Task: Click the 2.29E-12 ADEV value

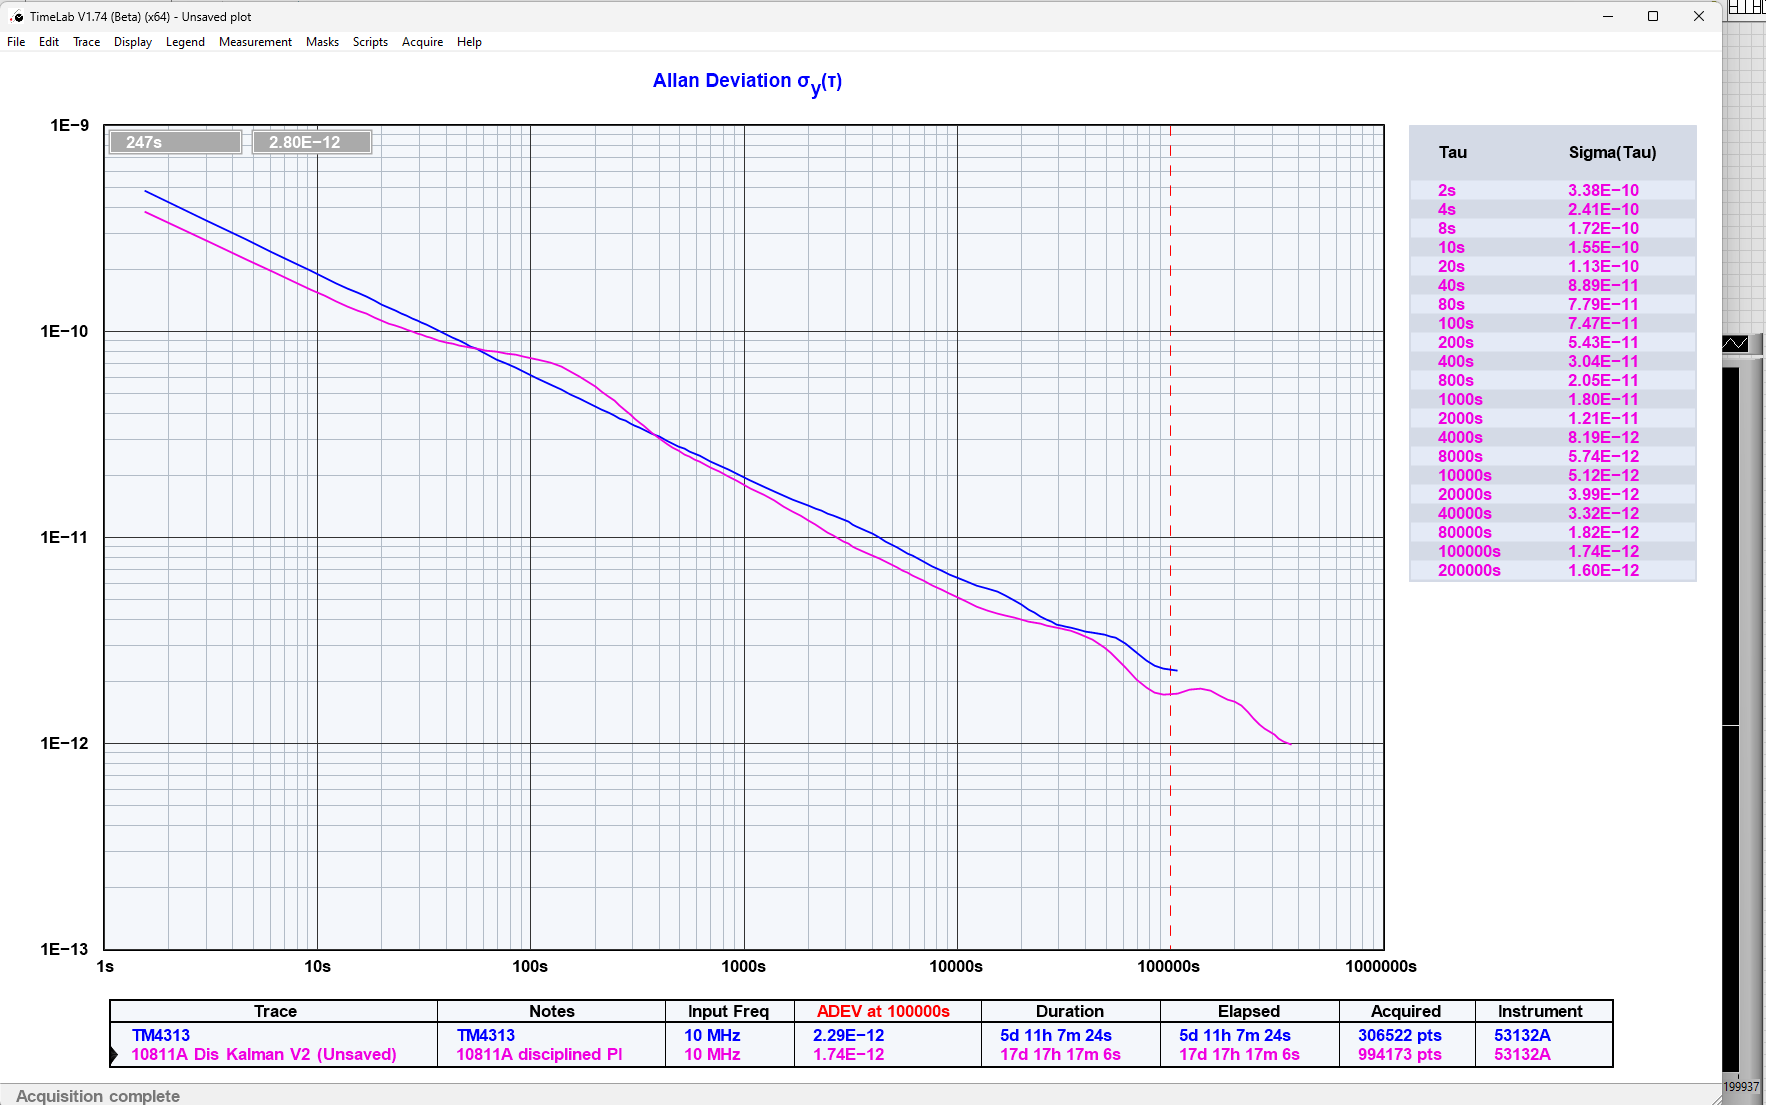Action: click(x=848, y=1035)
